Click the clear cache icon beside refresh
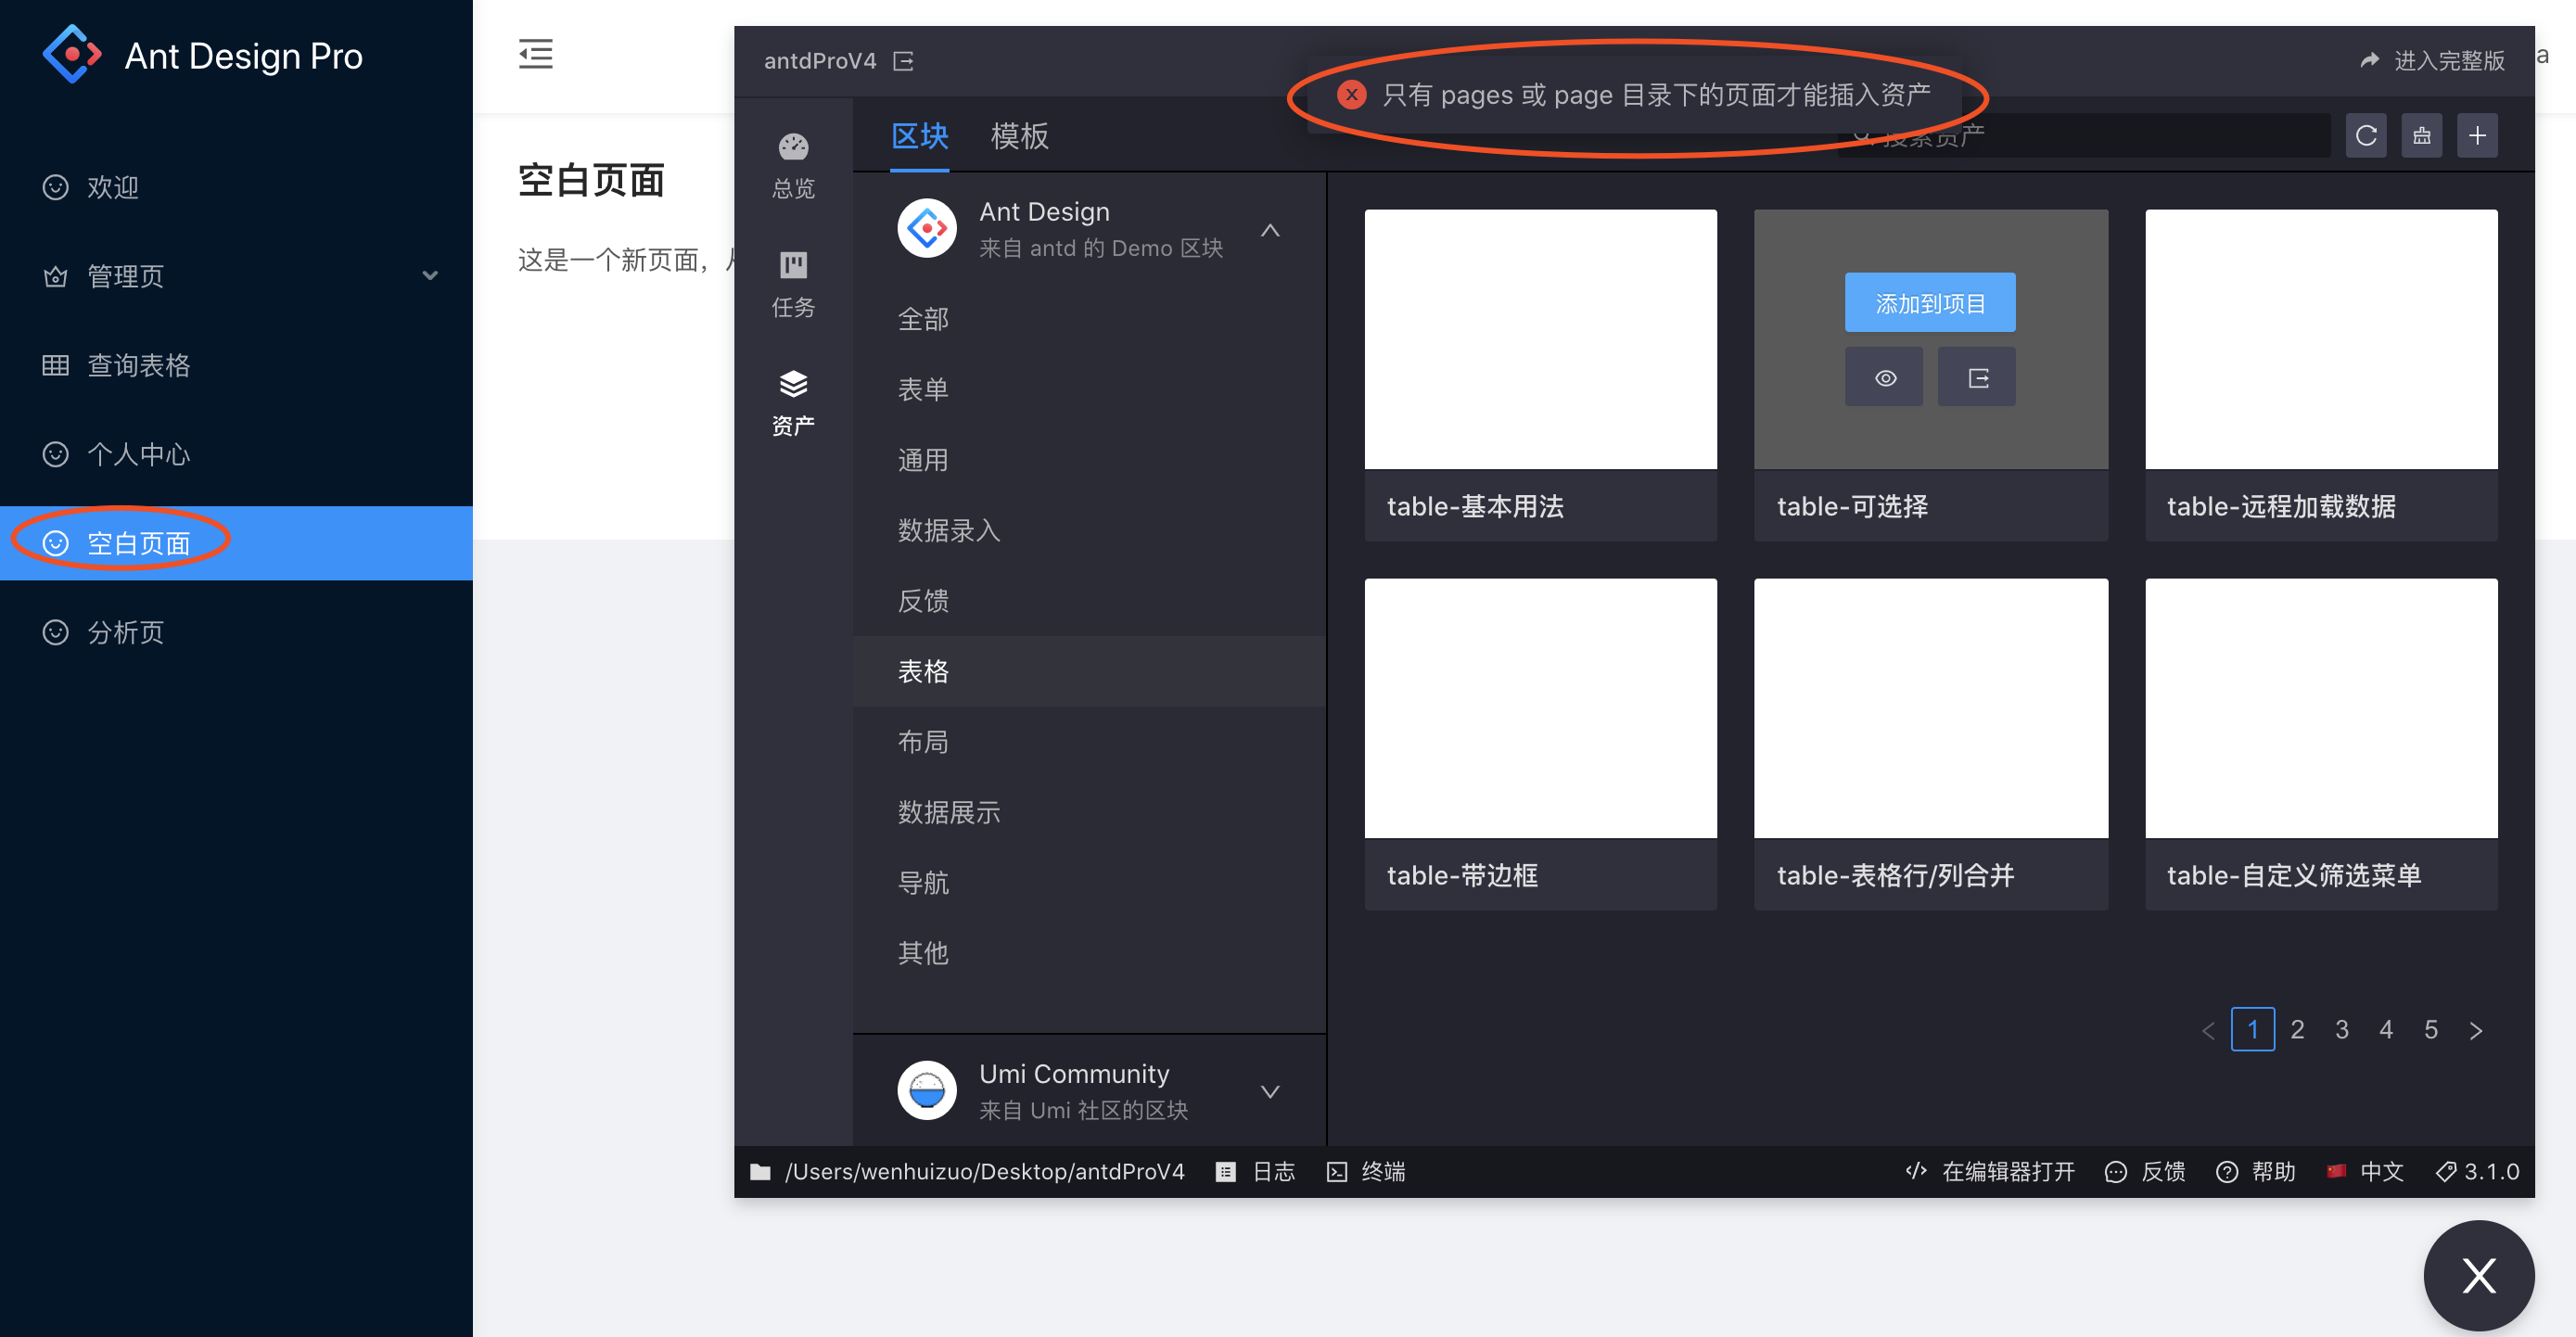Screen dimensions: 2576x1337 [2421, 136]
